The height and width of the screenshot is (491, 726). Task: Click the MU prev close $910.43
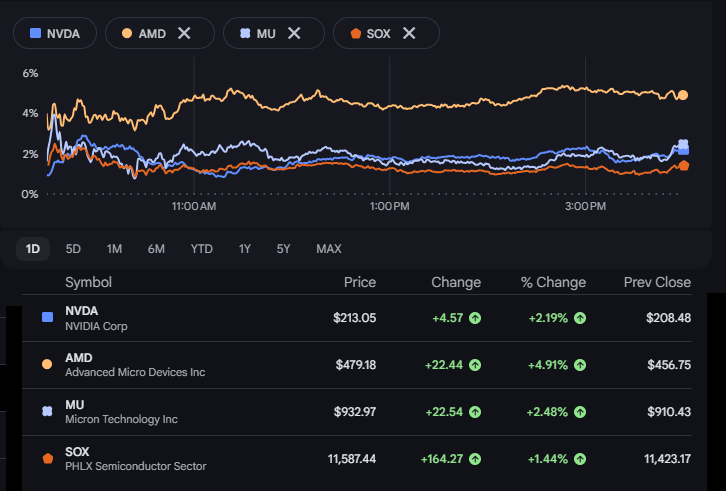pyautogui.click(x=669, y=412)
